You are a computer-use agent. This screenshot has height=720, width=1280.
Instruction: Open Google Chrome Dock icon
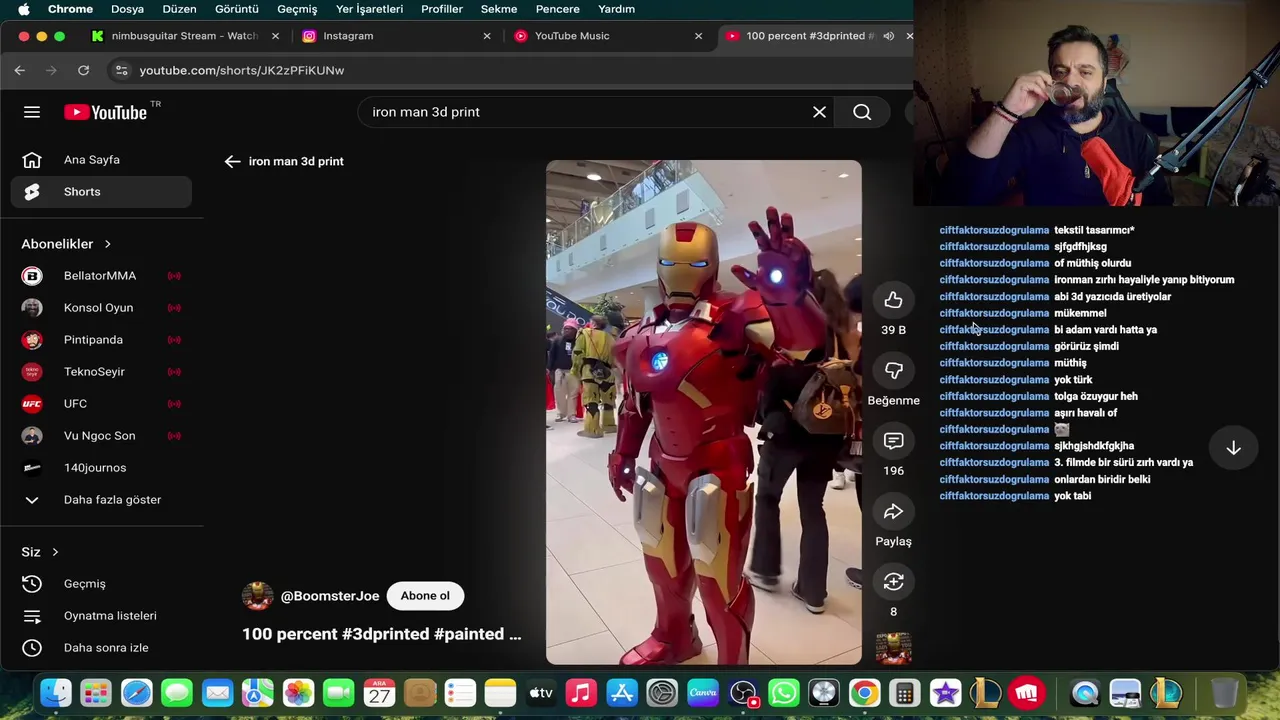click(x=864, y=693)
